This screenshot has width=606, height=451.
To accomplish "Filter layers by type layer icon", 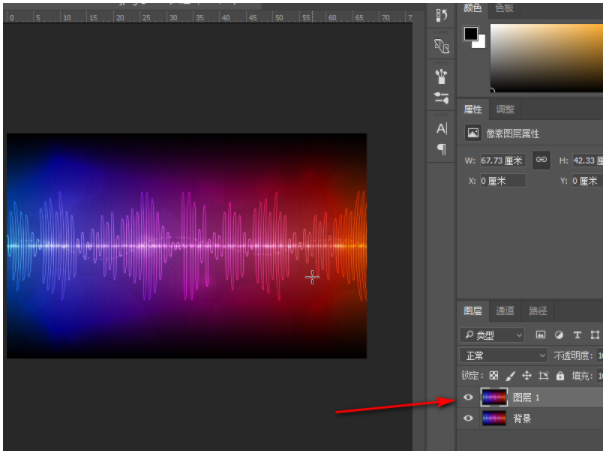I will pos(577,335).
